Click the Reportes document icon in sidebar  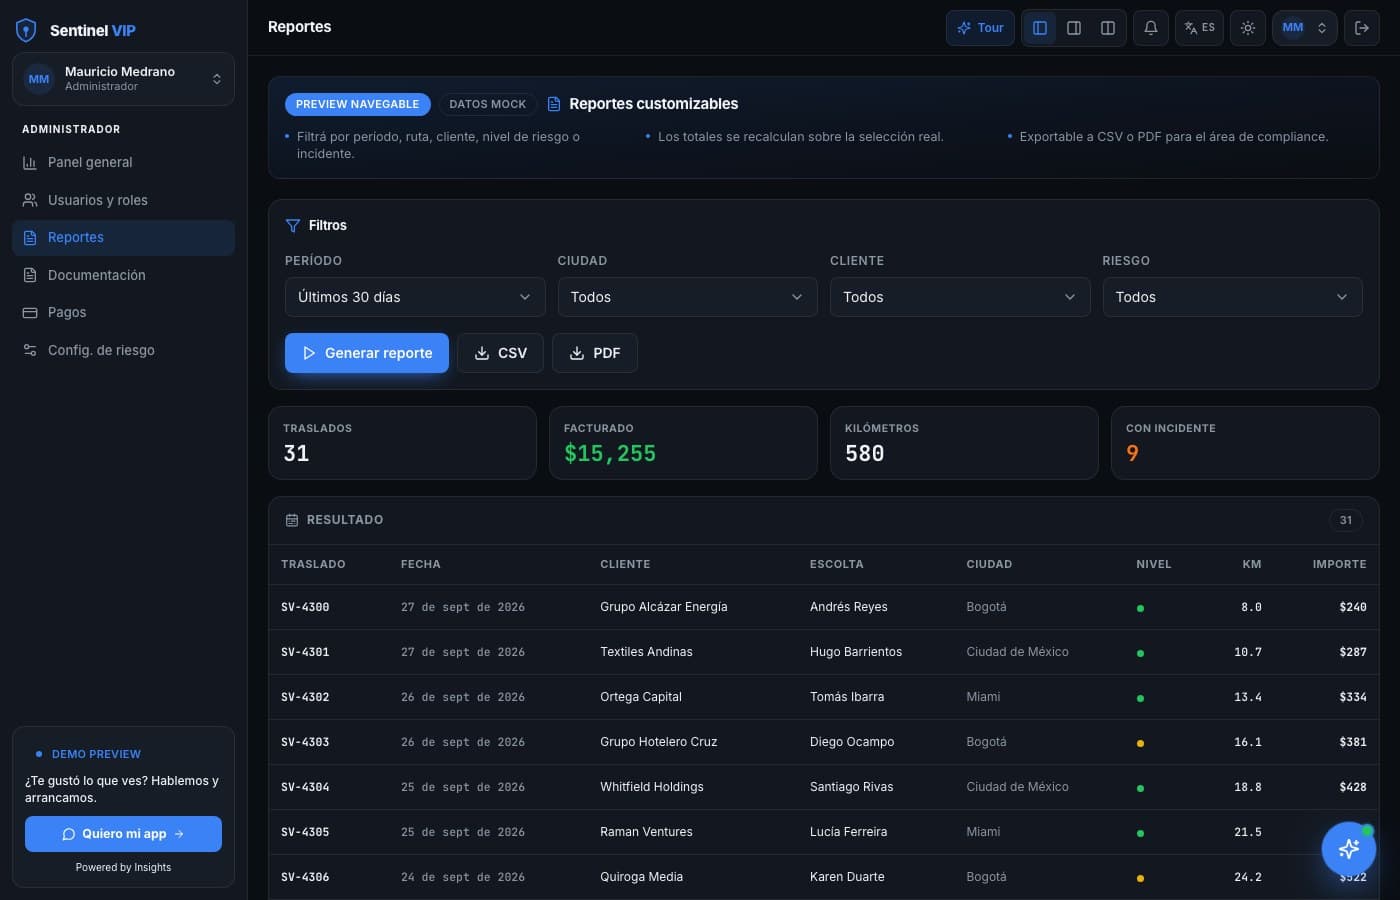click(30, 237)
